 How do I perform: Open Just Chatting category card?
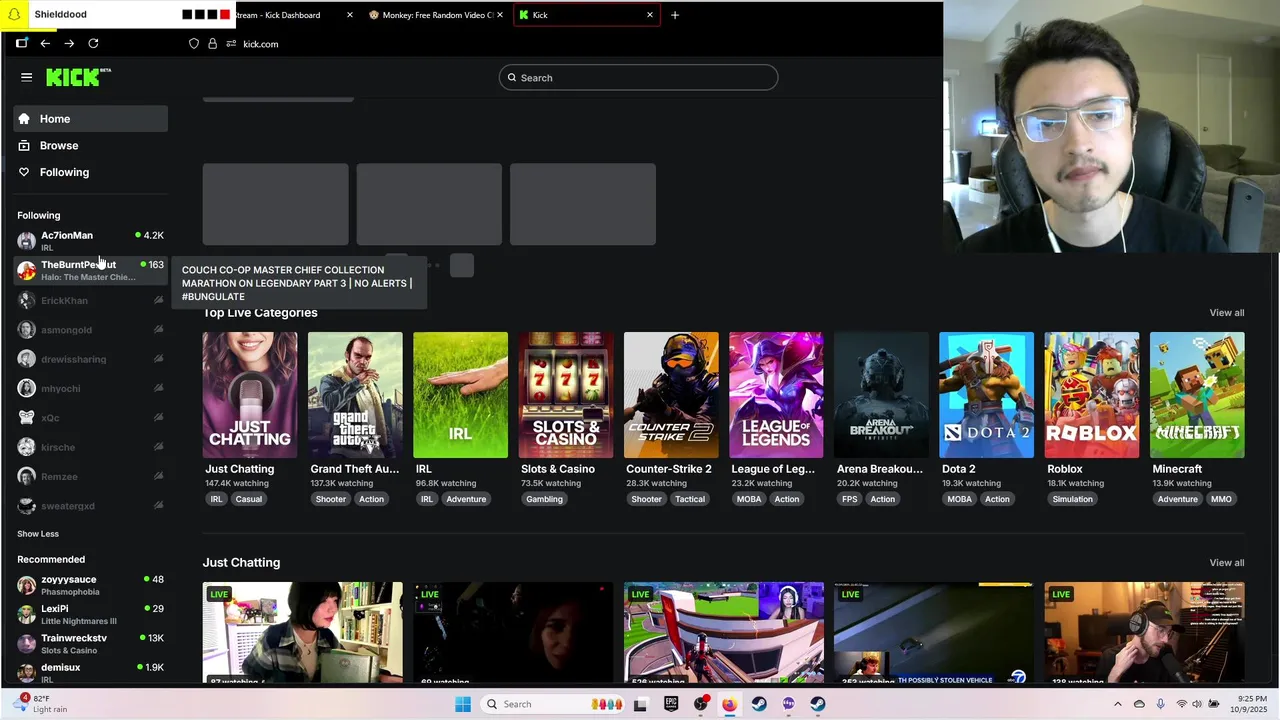(250, 395)
